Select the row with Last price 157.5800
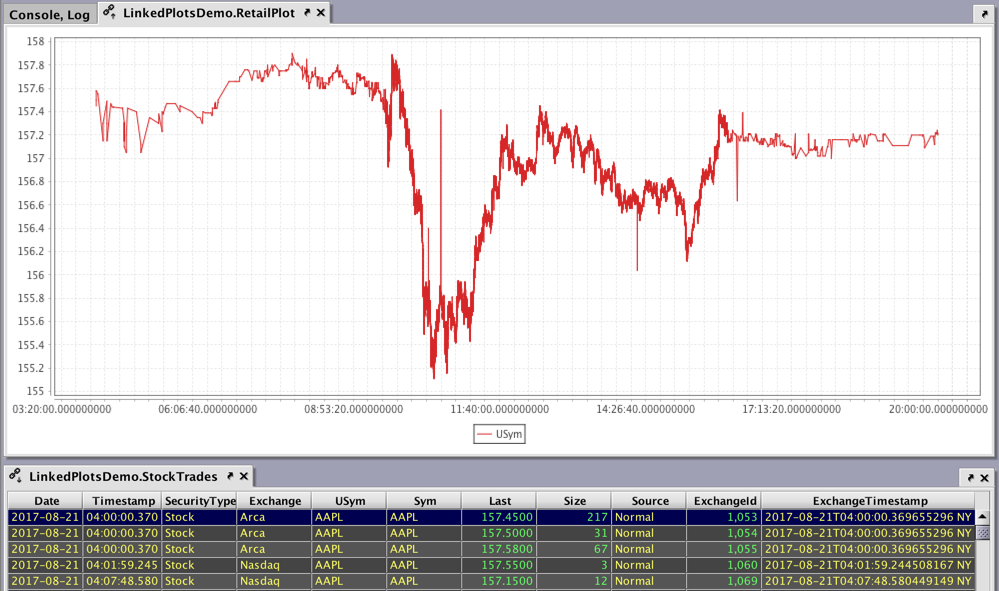The width and height of the screenshot is (999, 591). click(x=499, y=549)
